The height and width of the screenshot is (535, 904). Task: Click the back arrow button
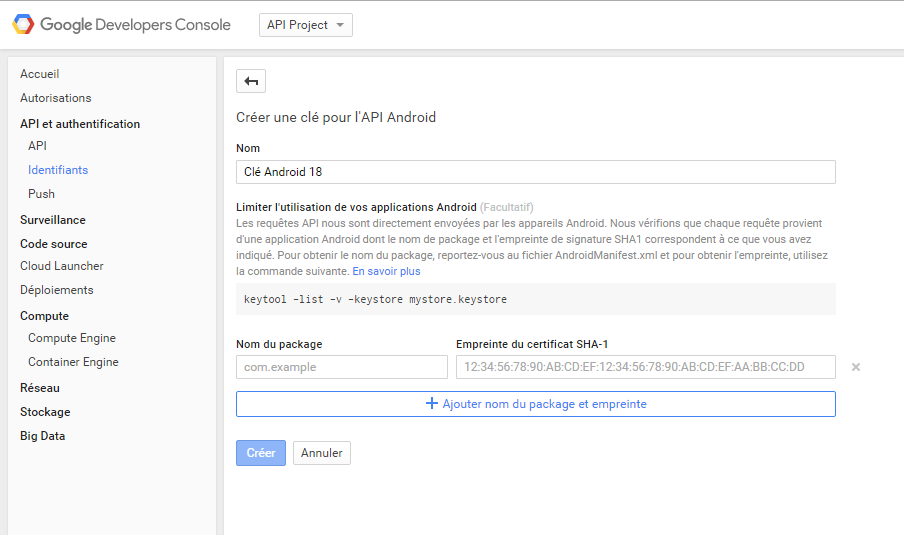pyautogui.click(x=251, y=81)
